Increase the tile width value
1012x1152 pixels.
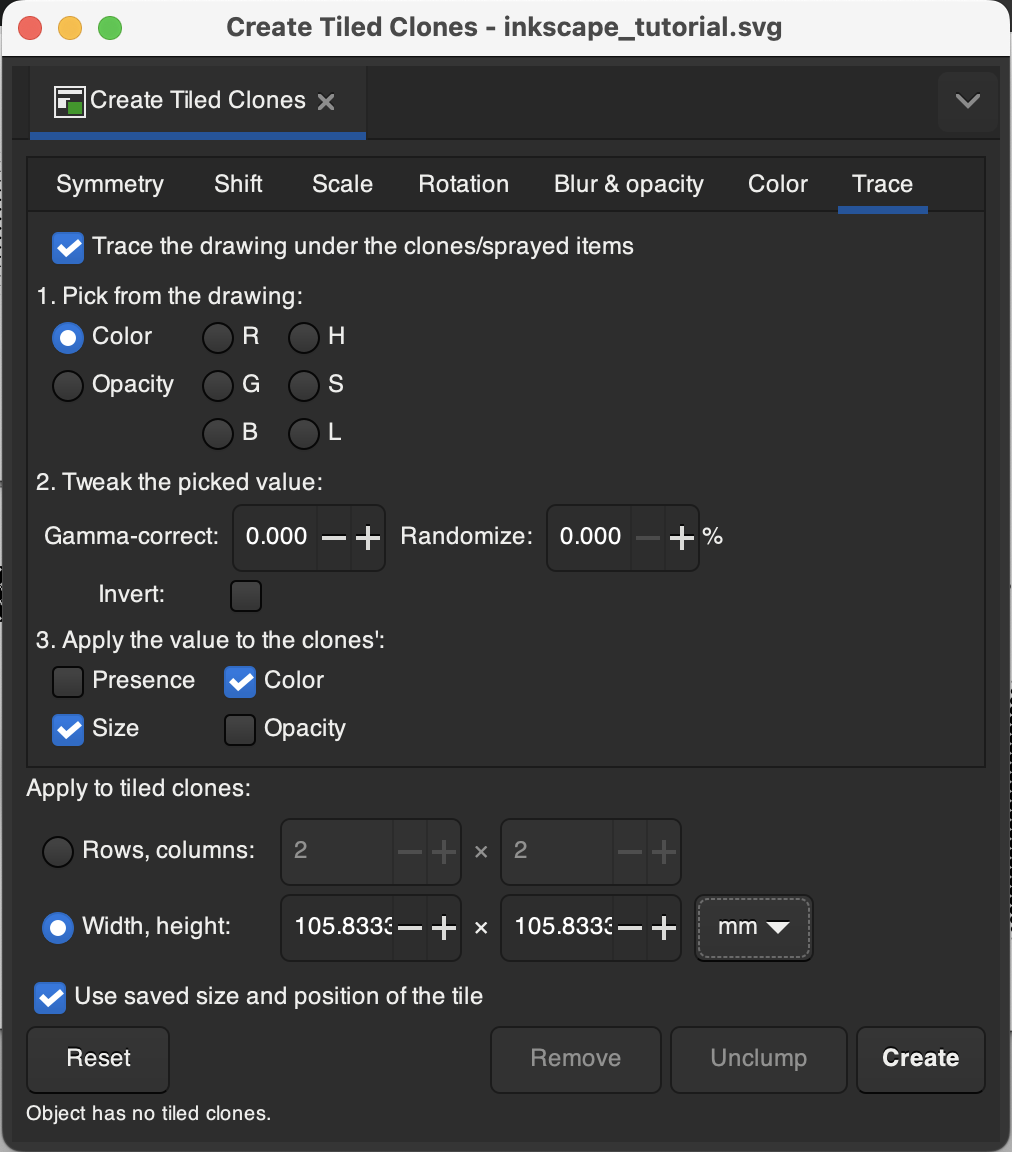[443, 928]
